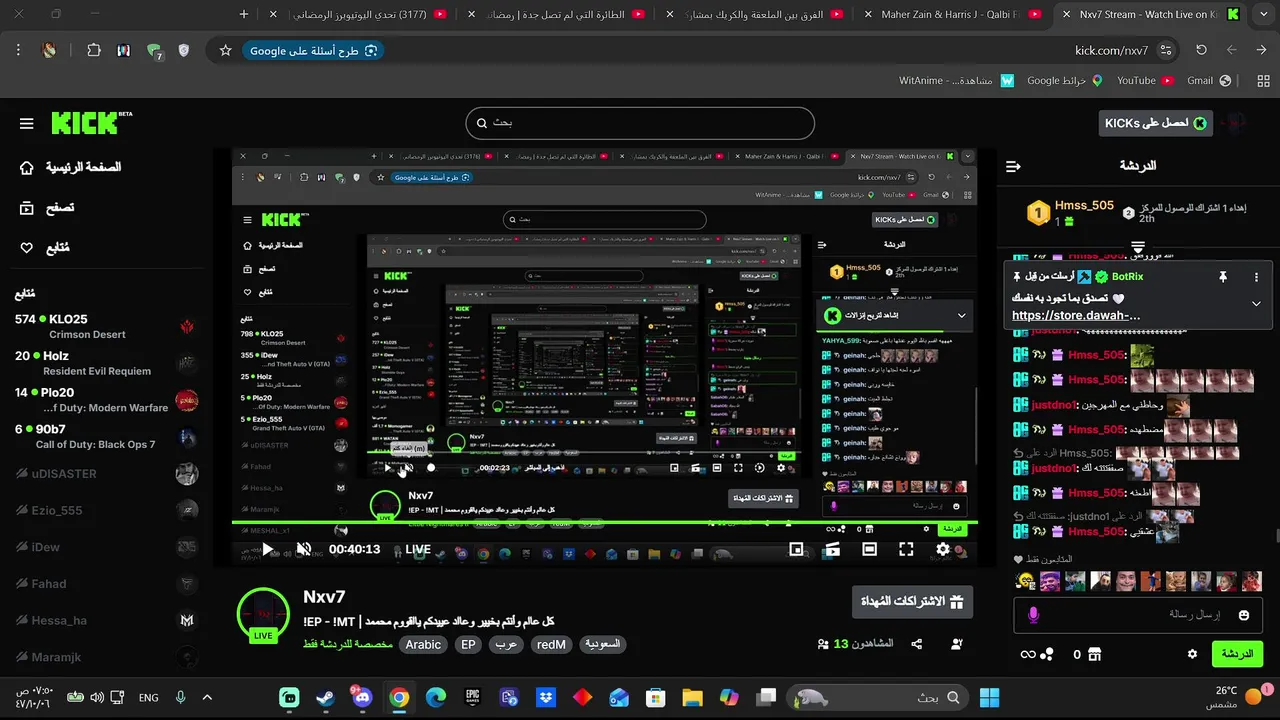Click the gifted subscriptions button

[912, 602]
